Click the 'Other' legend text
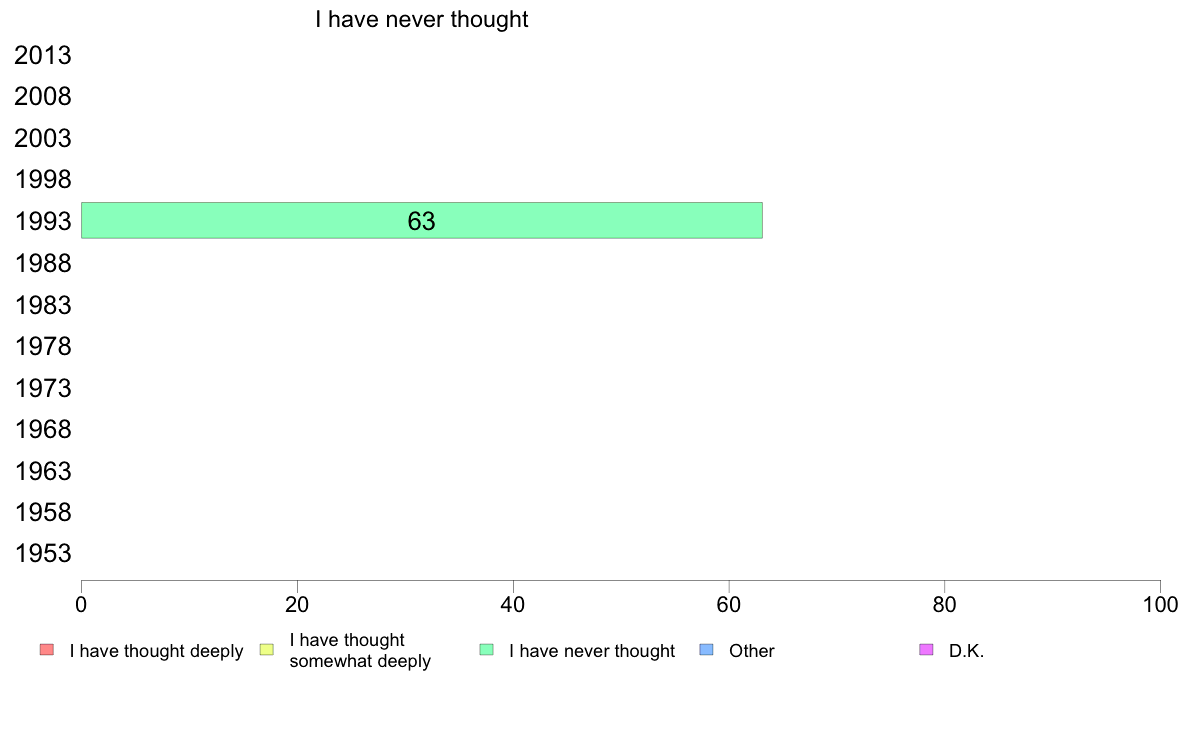 point(752,651)
